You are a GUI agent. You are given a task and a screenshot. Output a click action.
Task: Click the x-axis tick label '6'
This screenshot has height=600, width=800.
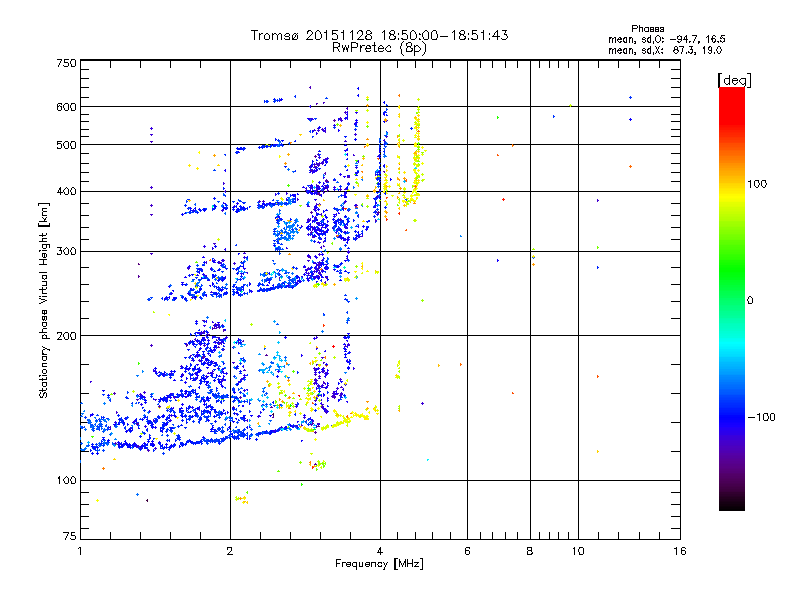pos(467,551)
